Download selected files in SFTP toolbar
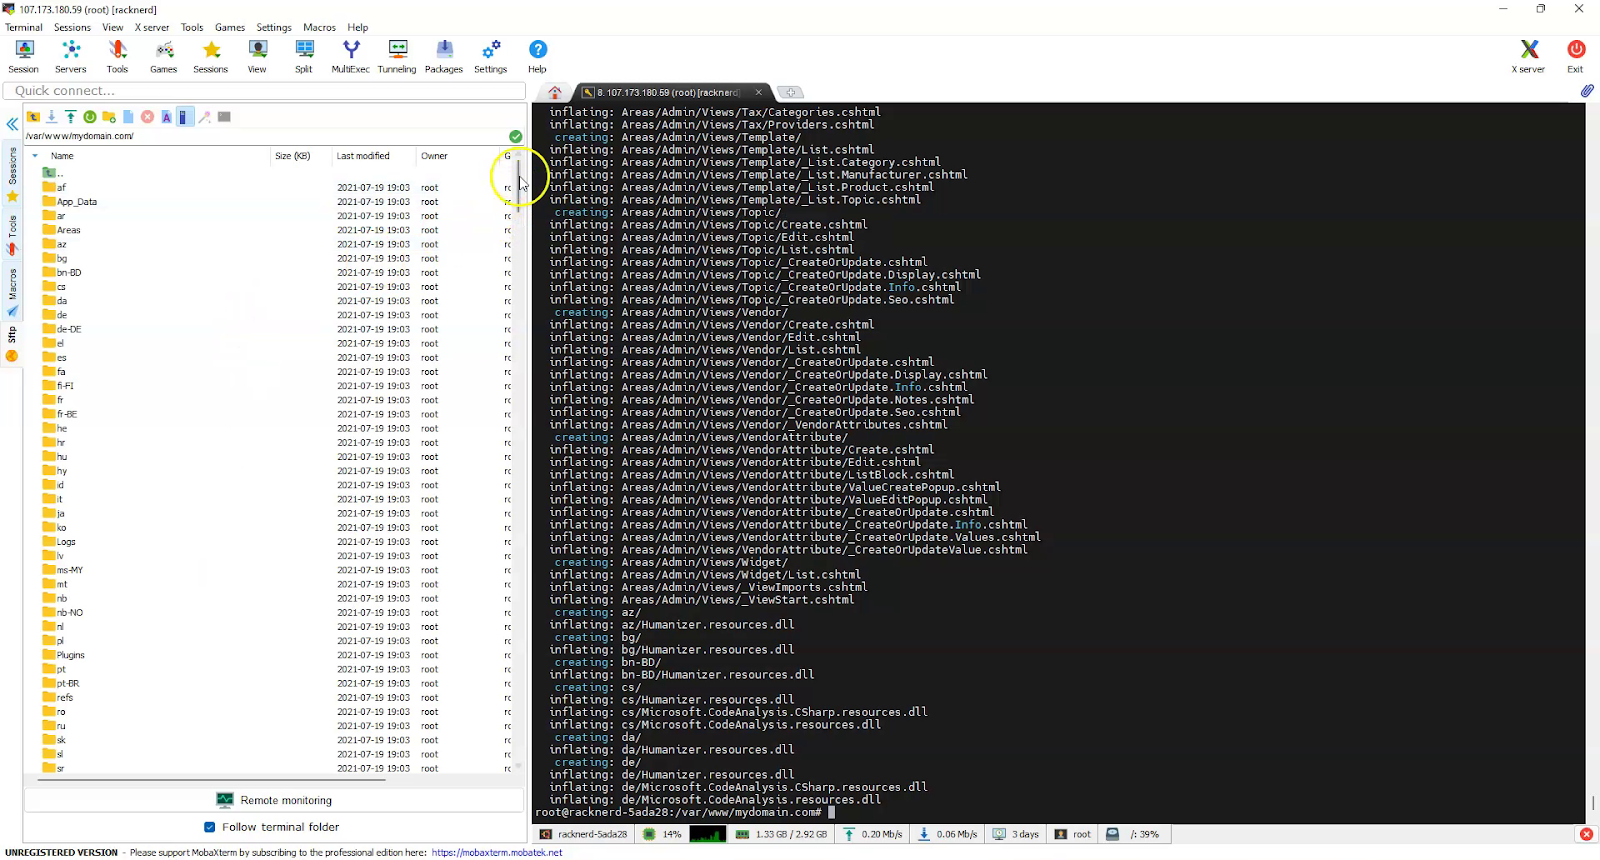The width and height of the screenshot is (1600, 860). coord(52,117)
